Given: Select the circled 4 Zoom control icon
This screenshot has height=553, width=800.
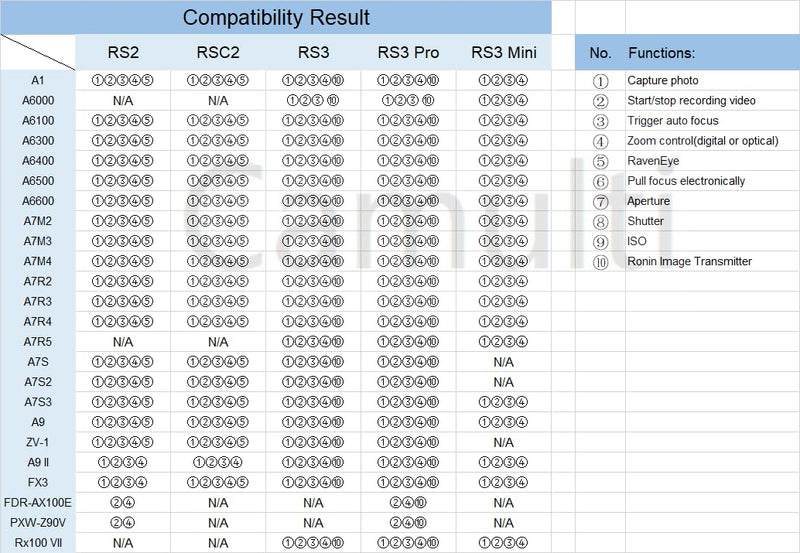Looking at the screenshot, I should pyautogui.click(x=601, y=141).
